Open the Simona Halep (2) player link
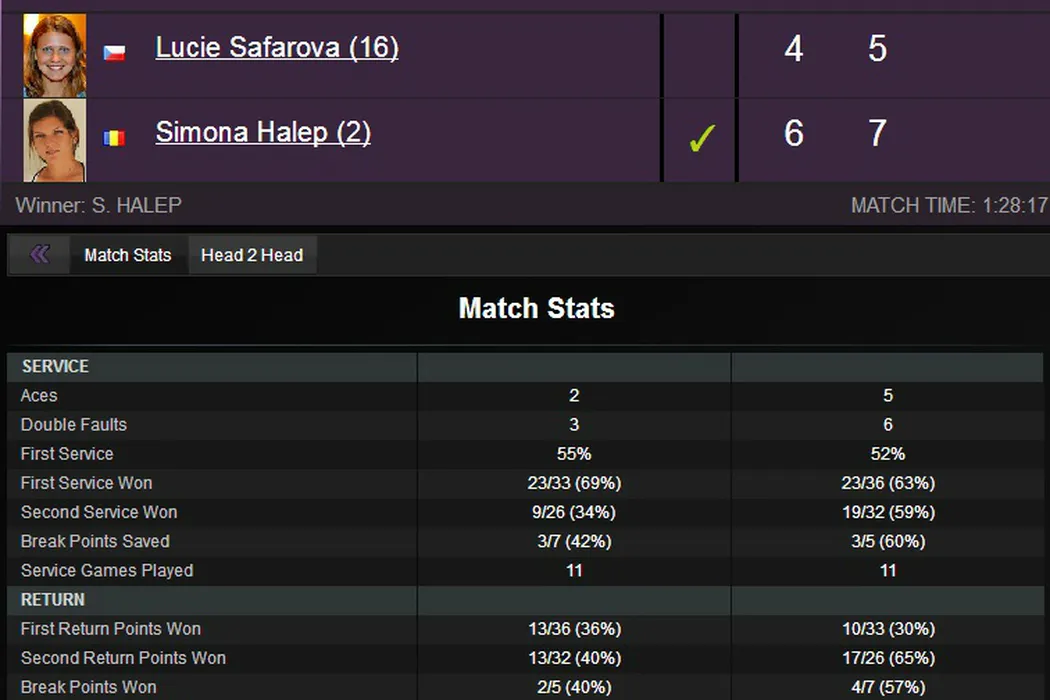 [263, 132]
